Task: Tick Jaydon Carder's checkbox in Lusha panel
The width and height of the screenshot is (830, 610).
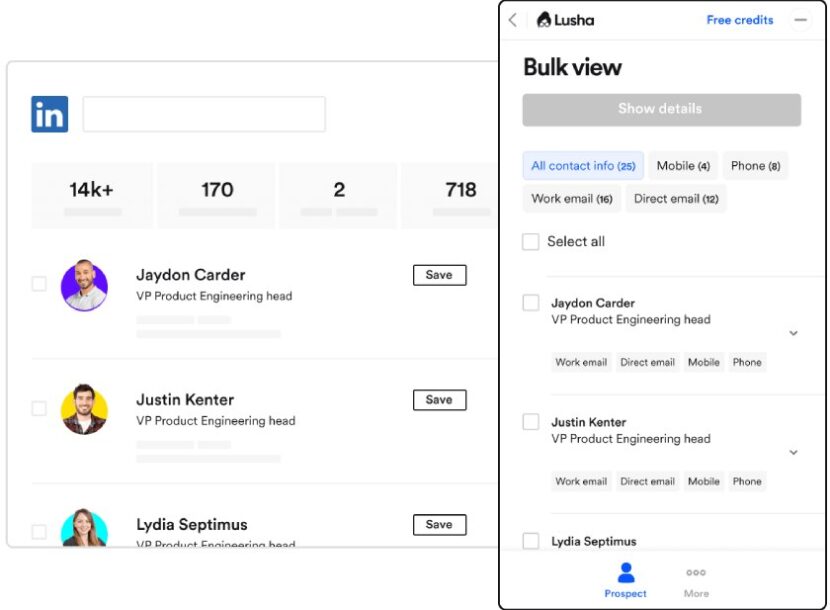Action: click(531, 303)
